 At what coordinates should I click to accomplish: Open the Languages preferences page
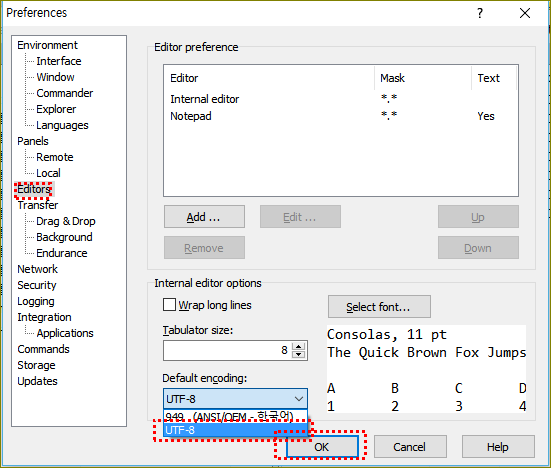point(62,125)
